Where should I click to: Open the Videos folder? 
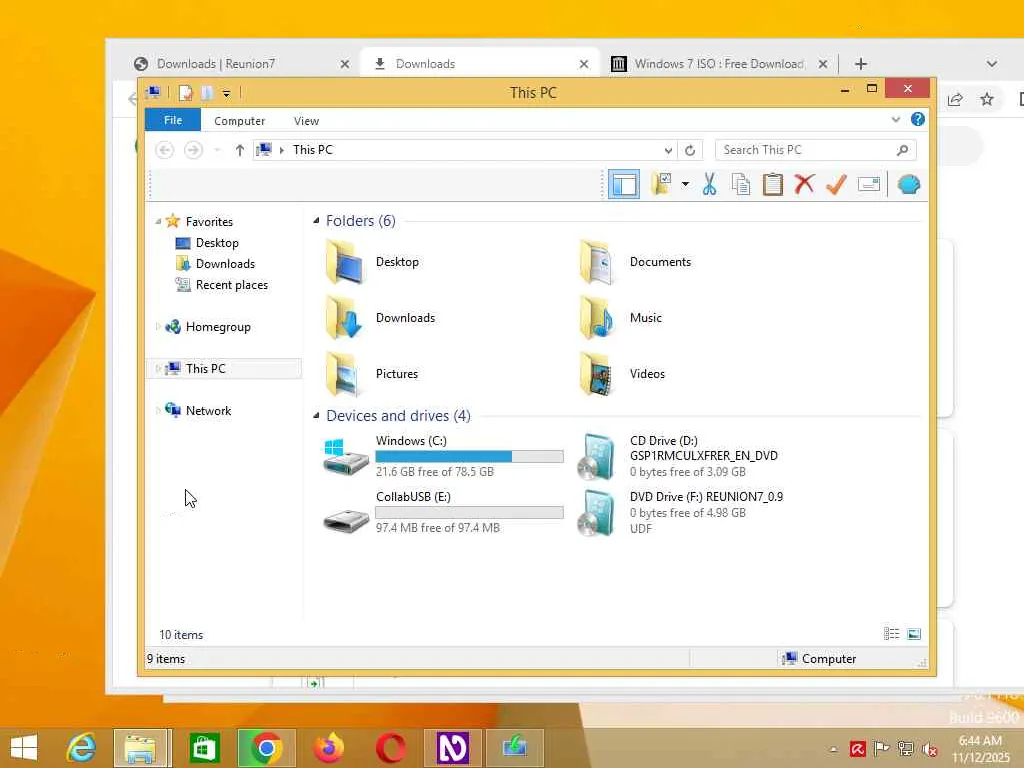tap(622, 374)
